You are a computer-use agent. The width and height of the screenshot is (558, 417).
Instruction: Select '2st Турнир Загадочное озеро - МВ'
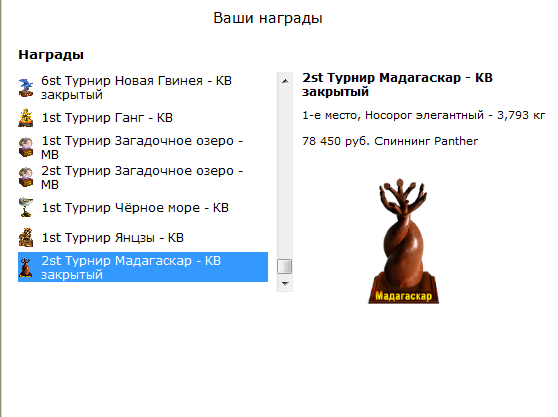tap(143, 178)
